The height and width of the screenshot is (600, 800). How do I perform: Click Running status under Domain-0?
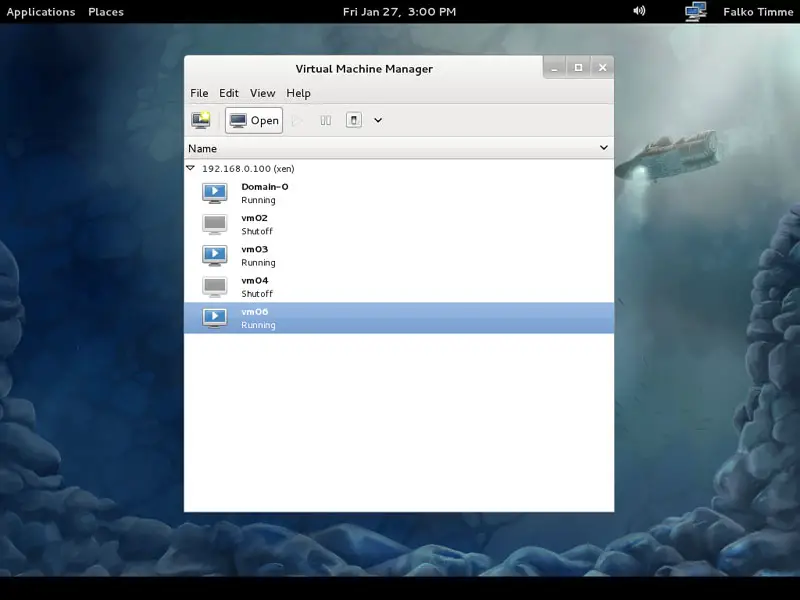point(258,200)
